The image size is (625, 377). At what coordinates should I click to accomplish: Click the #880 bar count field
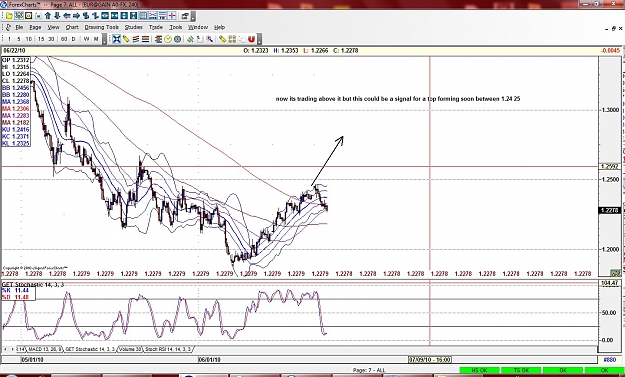click(610, 359)
